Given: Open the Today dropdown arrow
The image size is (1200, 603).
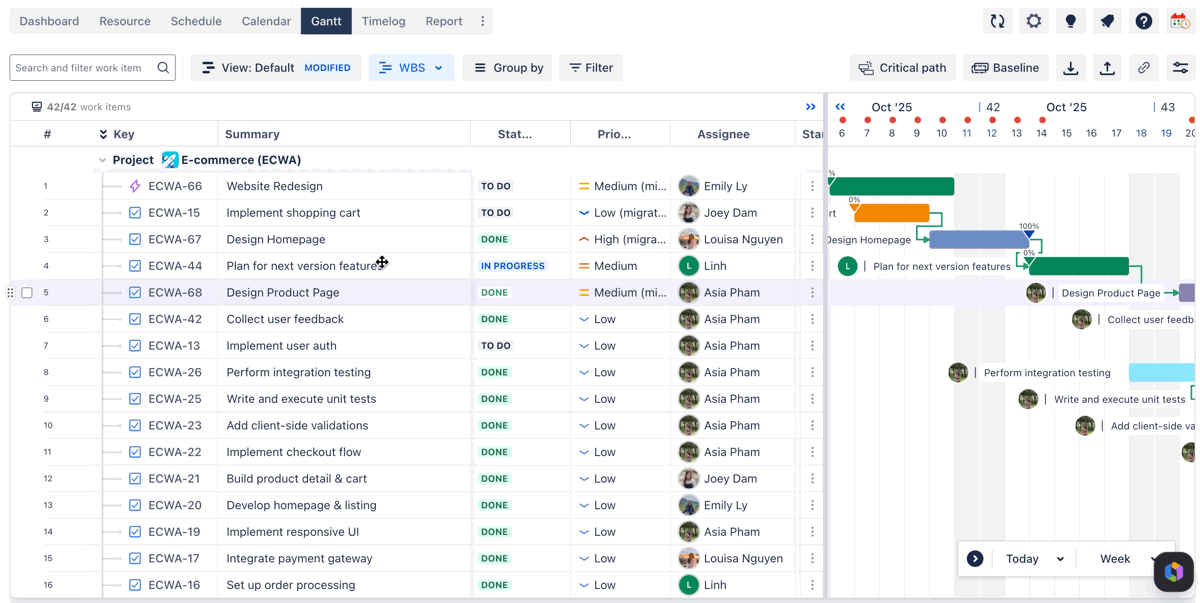Looking at the screenshot, I should tap(1060, 559).
